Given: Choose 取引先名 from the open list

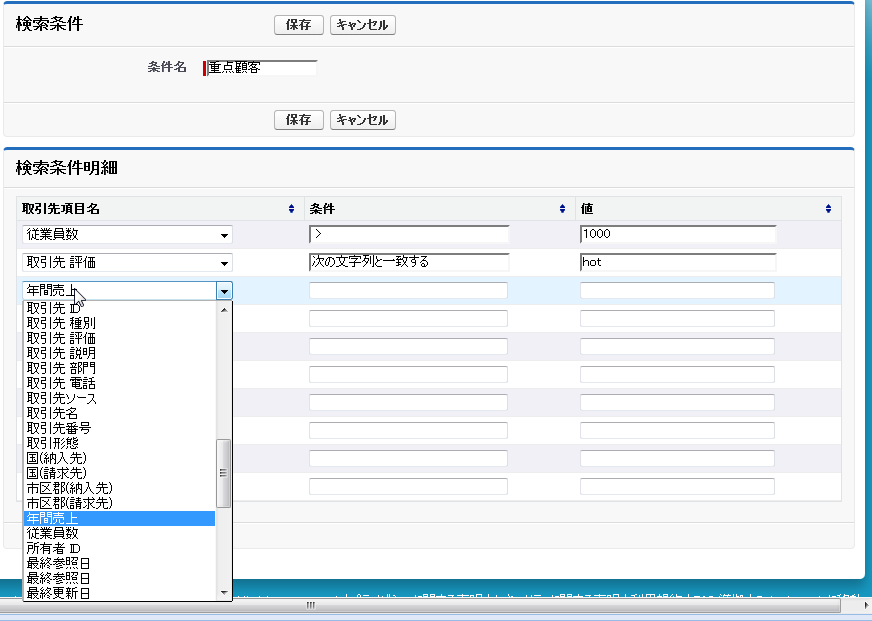Looking at the screenshot, I should tap(120, 413).
